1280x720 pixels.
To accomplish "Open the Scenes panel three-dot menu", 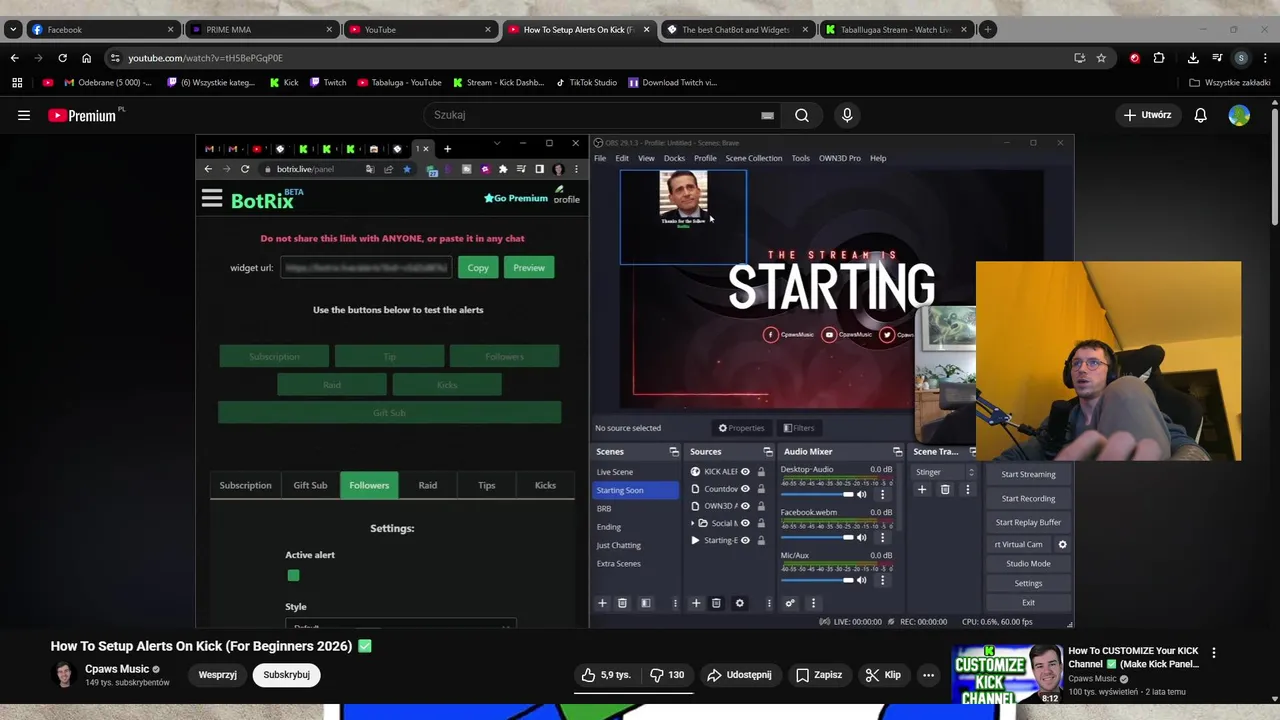I will [675, 603].
